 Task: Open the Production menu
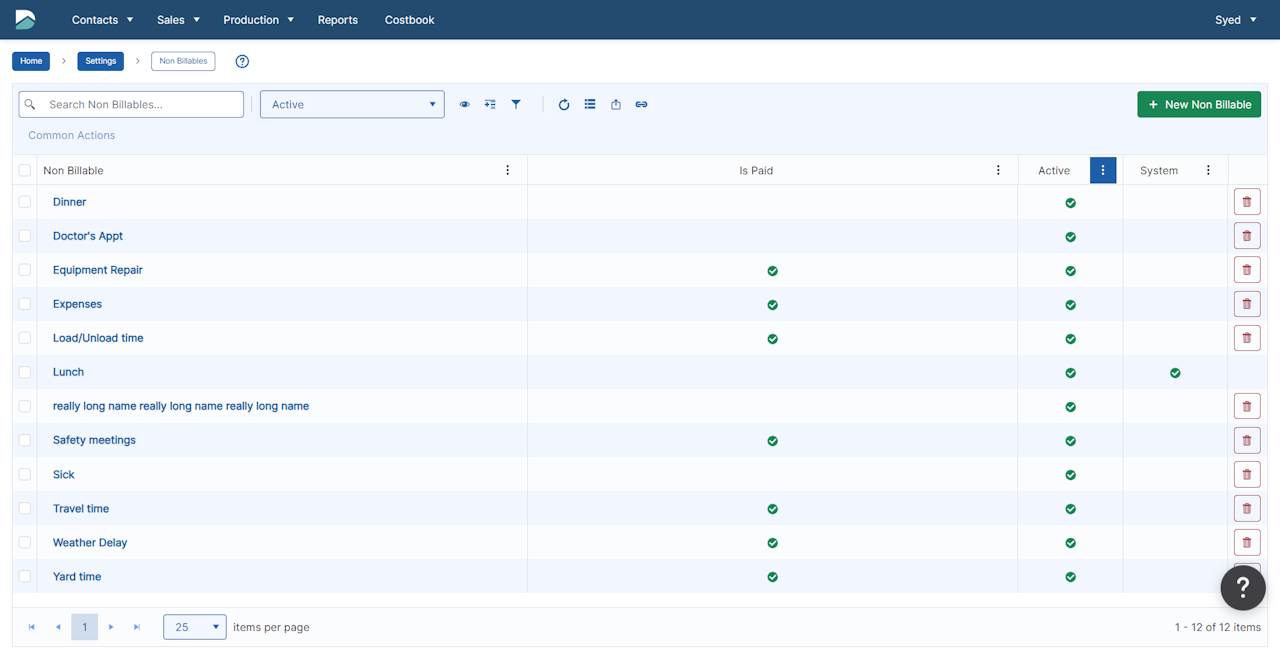click(258, 20)
